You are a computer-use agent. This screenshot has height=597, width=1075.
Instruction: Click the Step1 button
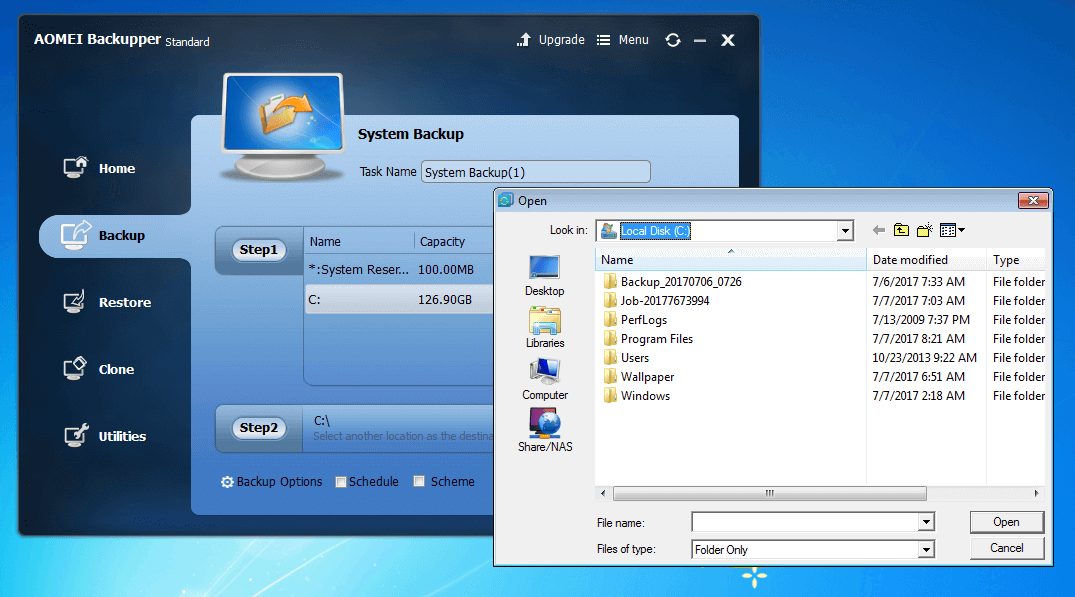(x=258, y=249)
